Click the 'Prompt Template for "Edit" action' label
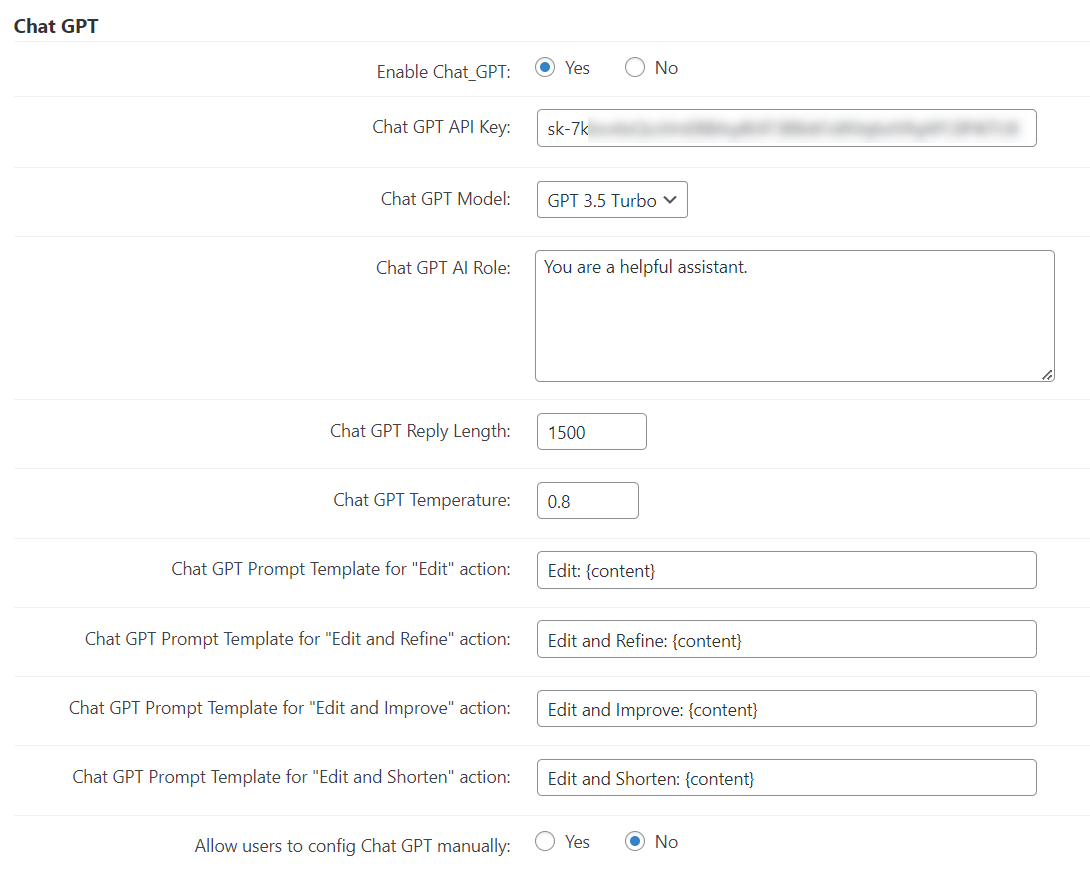Viewport: 1090px width, 880px height. click(341, 569)
